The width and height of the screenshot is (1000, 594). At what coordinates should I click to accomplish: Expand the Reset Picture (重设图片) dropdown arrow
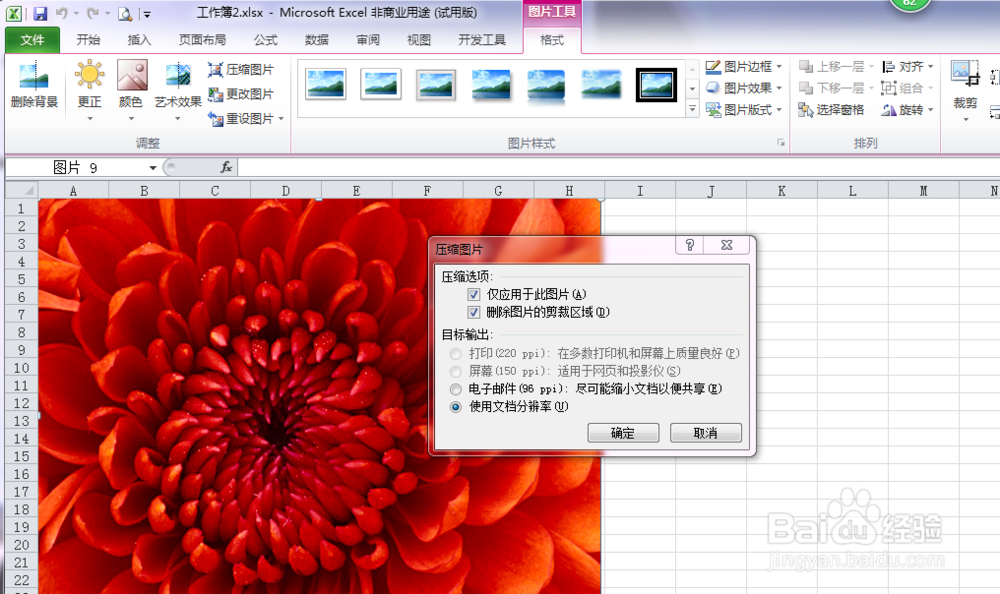(281, 119)
